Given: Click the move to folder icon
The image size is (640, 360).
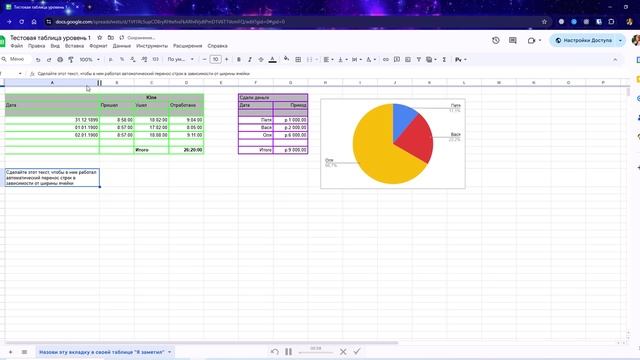Looking at the screenshot, I should pos(111,38).
